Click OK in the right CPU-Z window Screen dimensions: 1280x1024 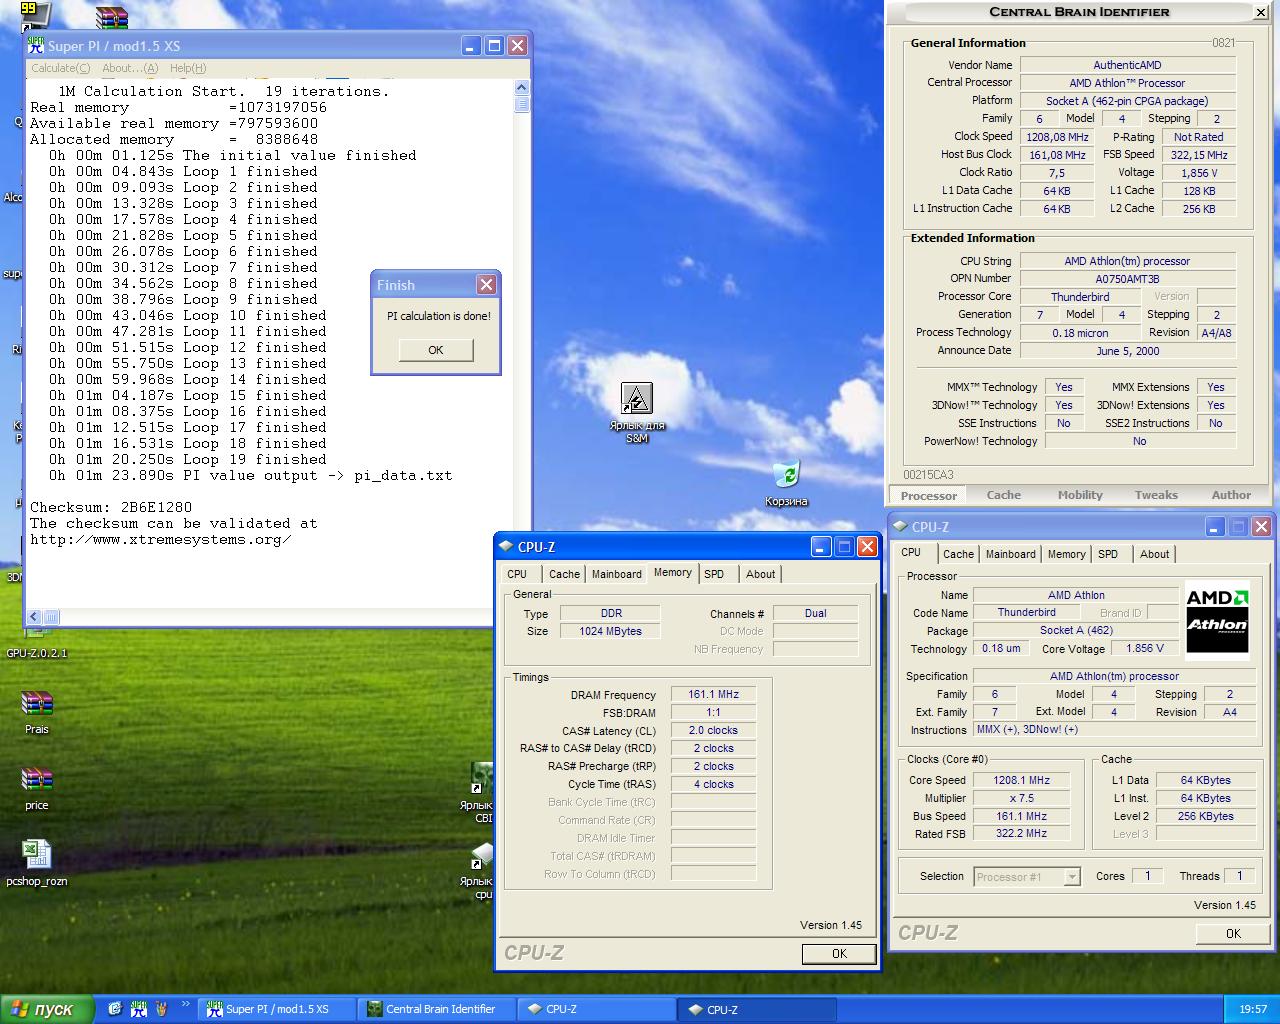[1234, 934]
